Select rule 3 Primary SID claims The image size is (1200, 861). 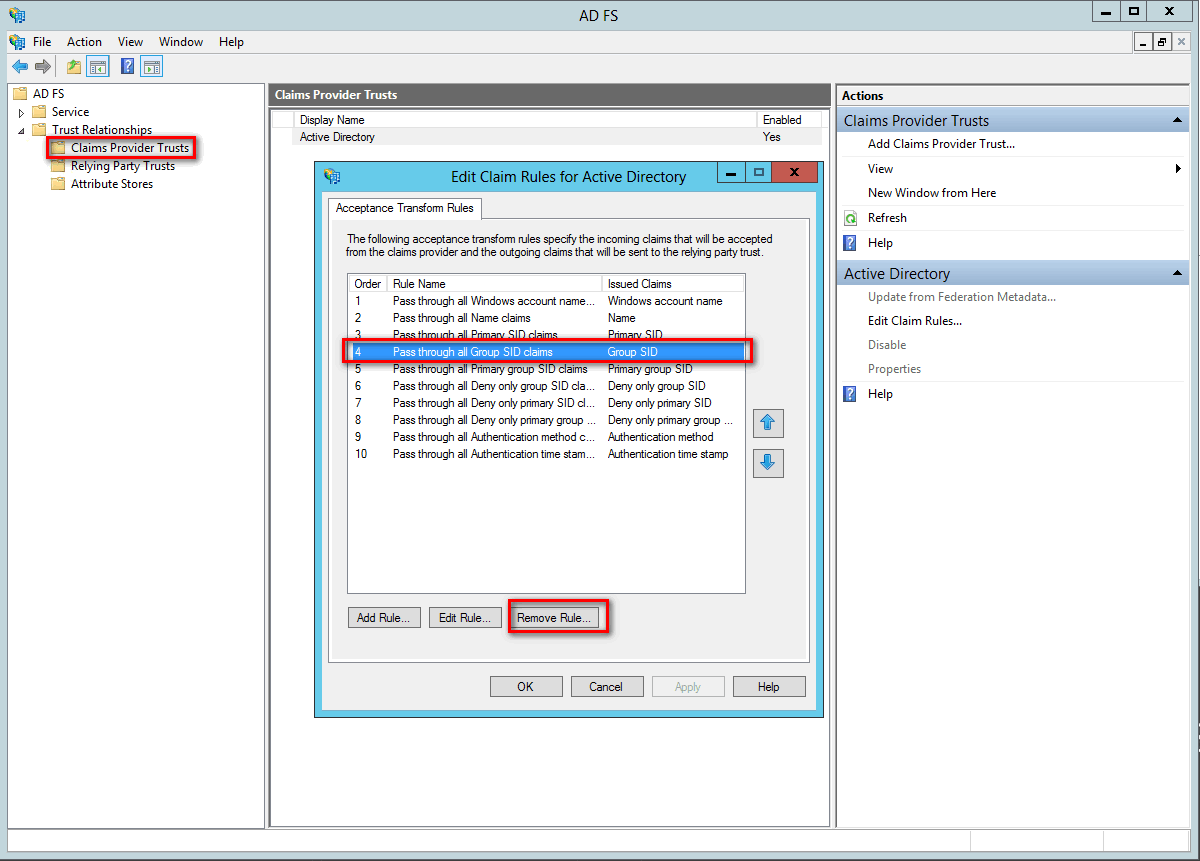coord(546,335)
